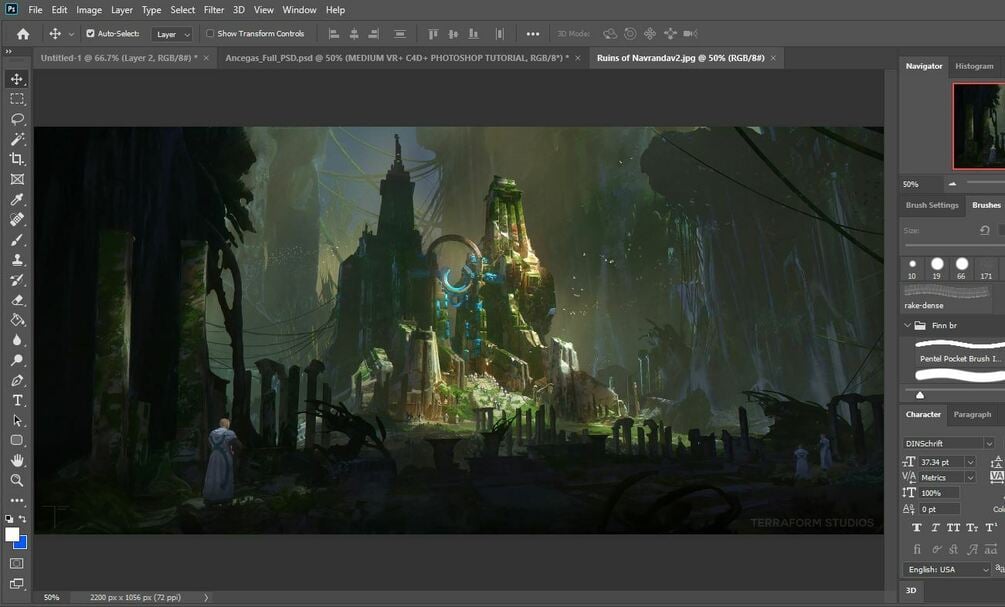1005x607 pixels.
Task: Click the Quick Mask mode icon
Action: pos(17,563)
